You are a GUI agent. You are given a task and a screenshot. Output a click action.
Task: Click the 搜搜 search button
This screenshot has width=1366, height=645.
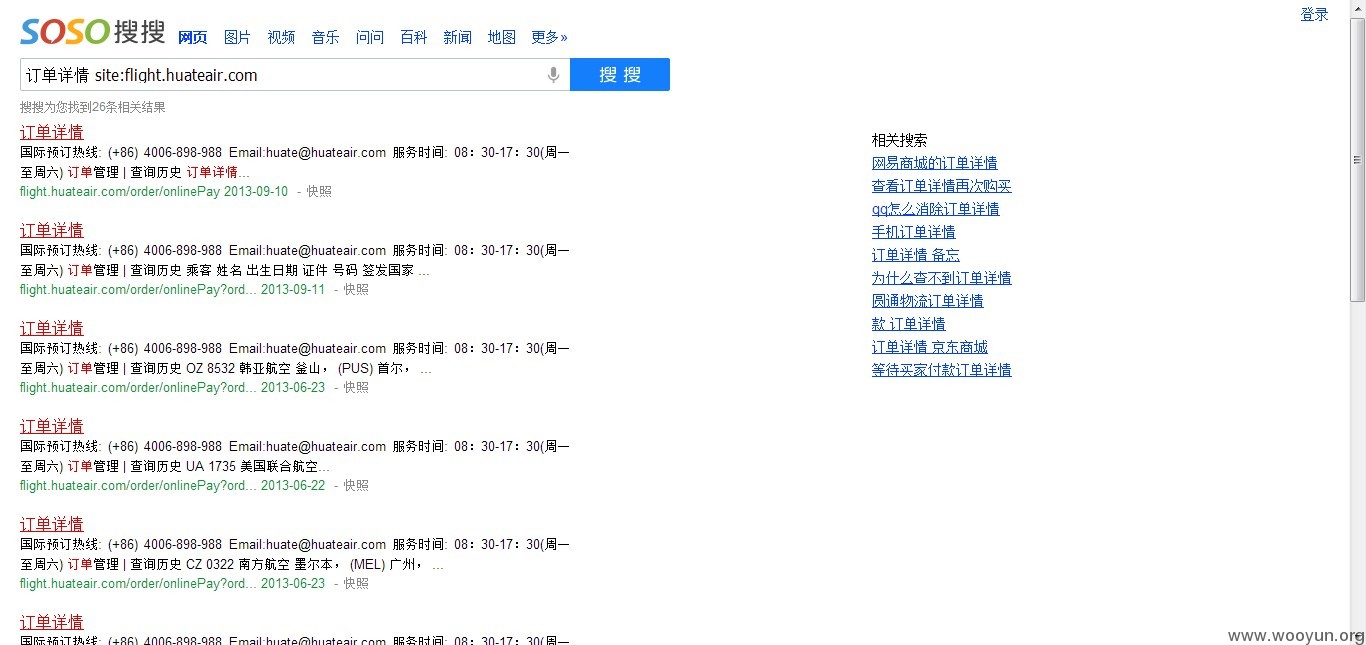620,75
